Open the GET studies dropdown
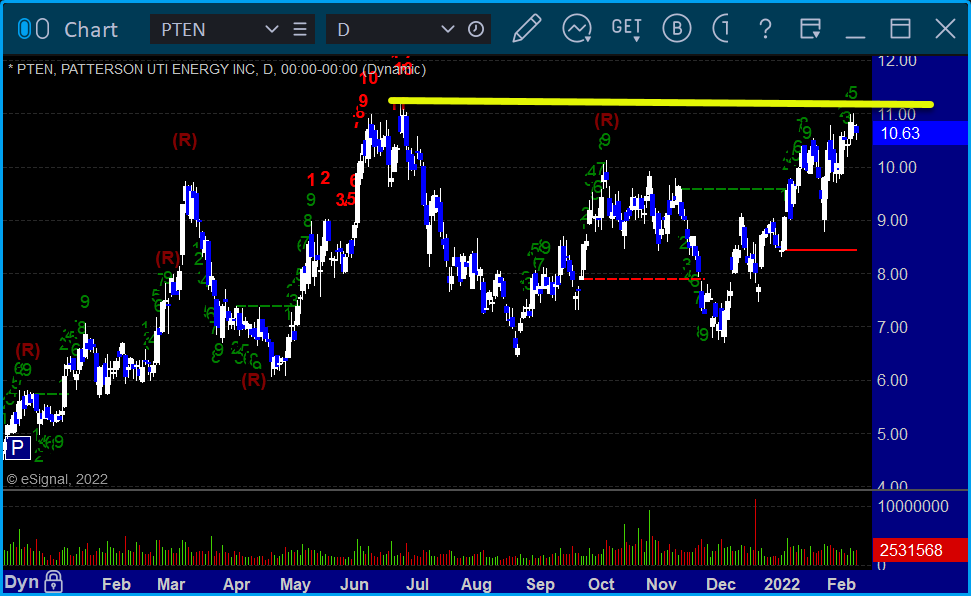 [627, 29]
